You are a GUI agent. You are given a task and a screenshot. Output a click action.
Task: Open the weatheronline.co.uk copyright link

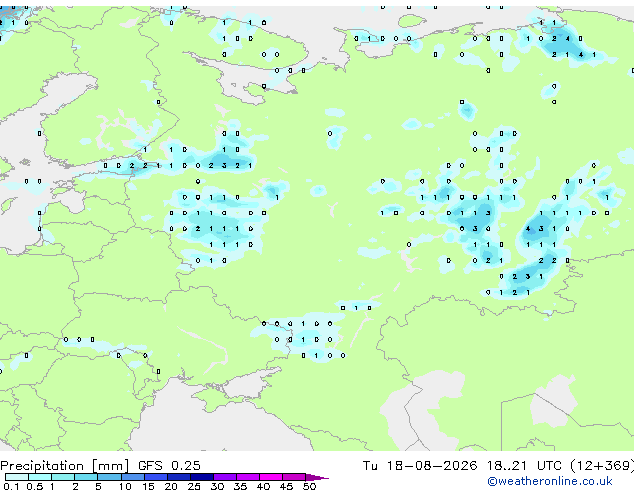(549, 481)
